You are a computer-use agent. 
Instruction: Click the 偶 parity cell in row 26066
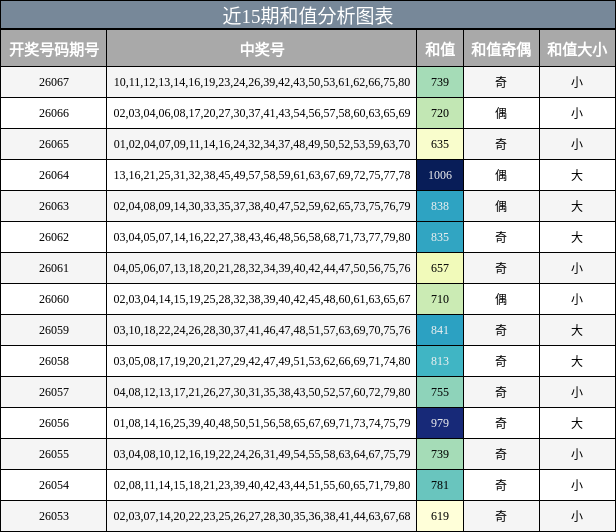pyautogui.click(x=501, y=113)
